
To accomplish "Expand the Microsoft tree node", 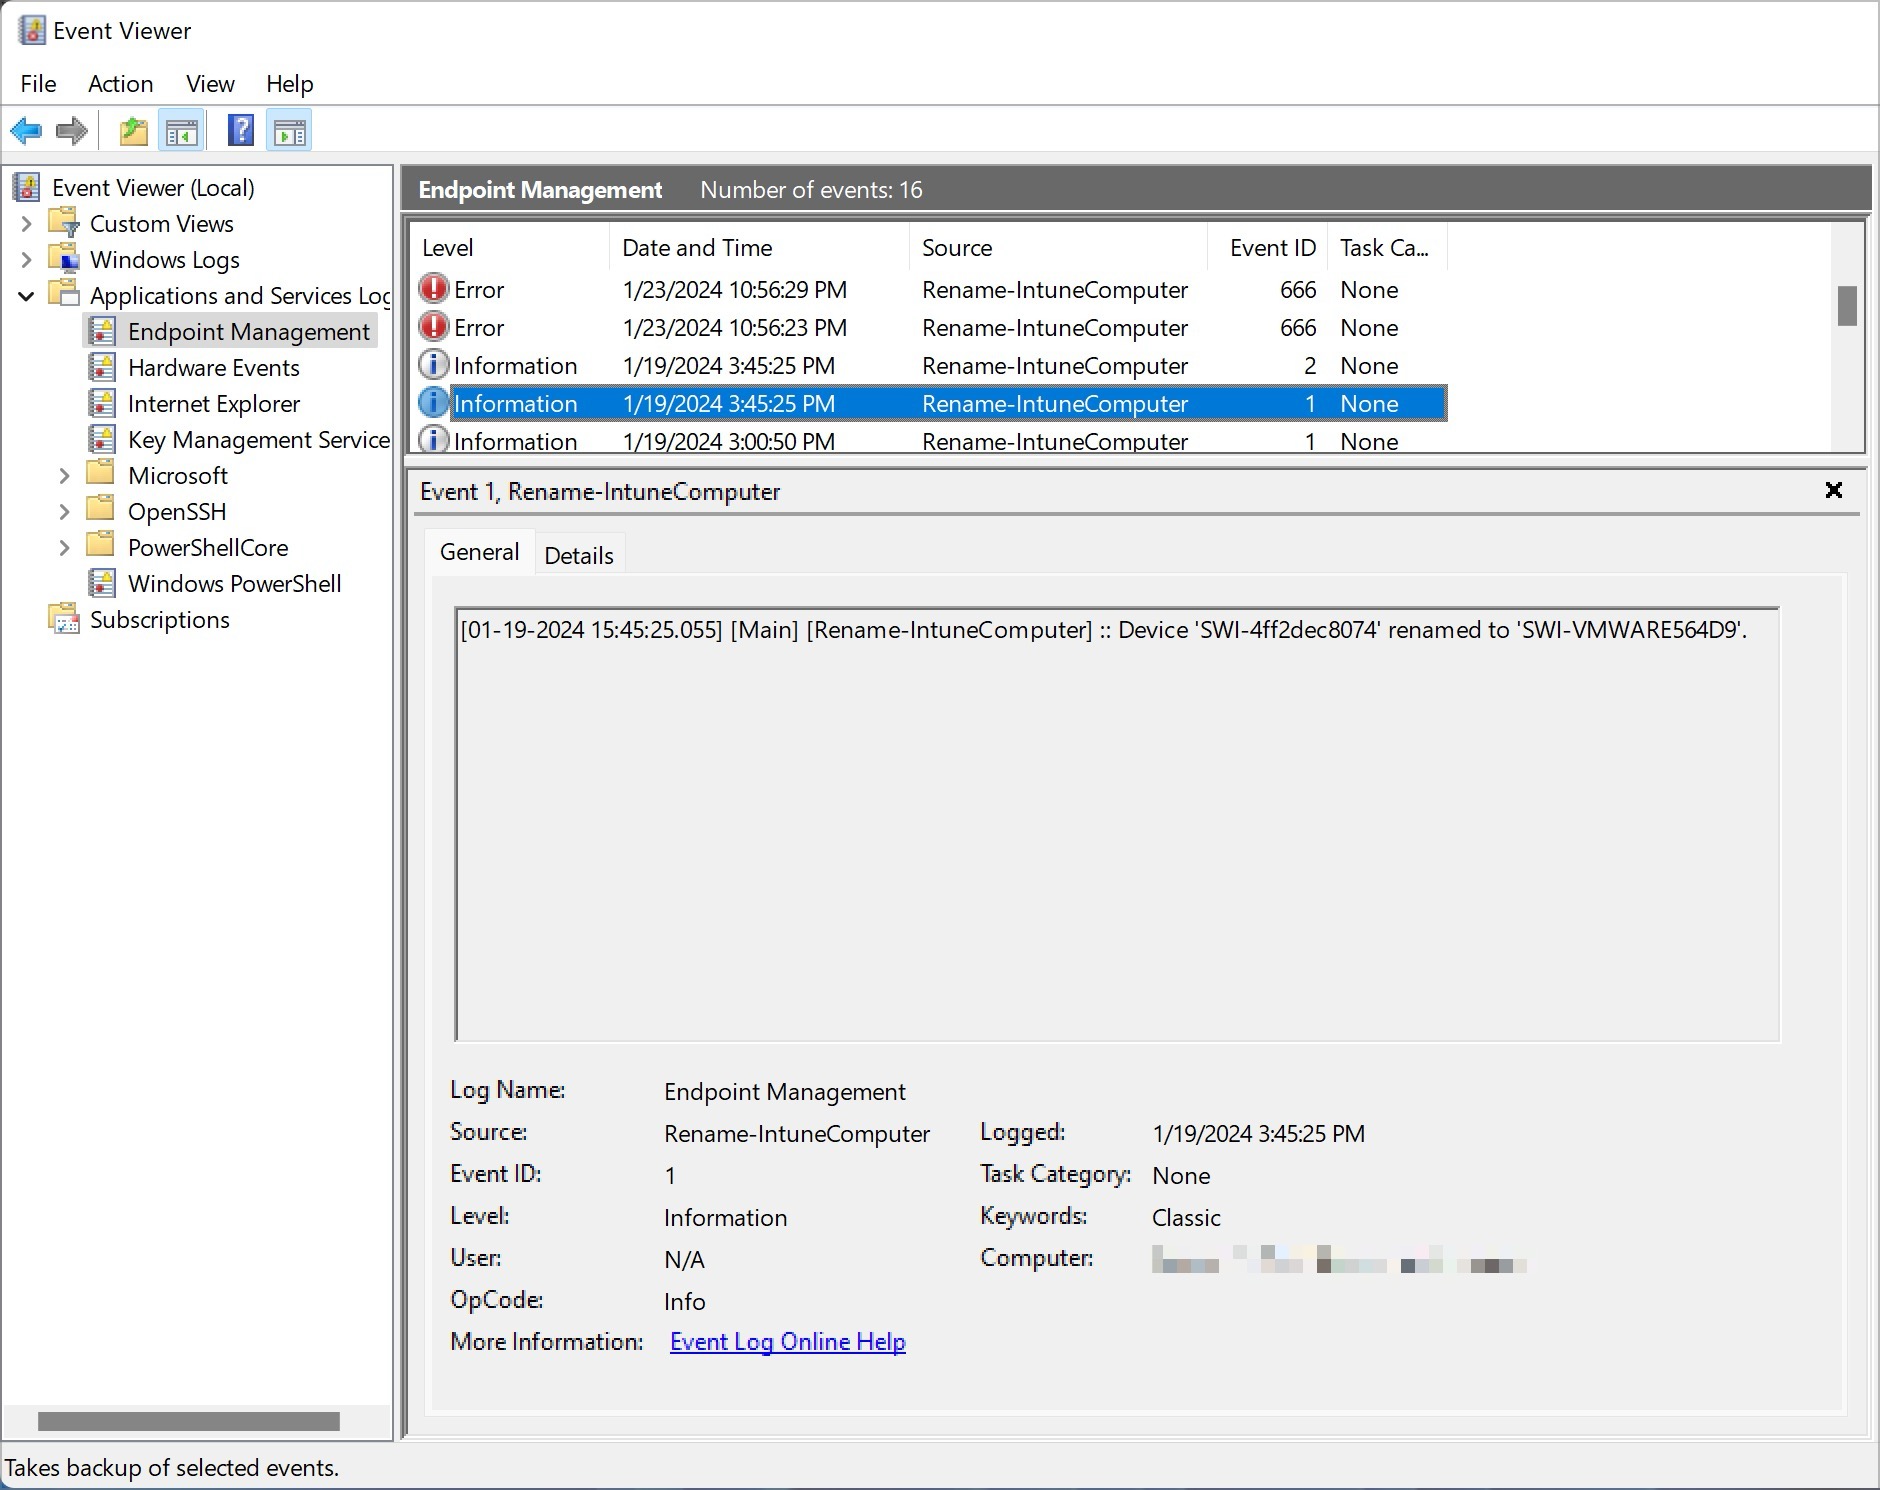I will (64, 475).
